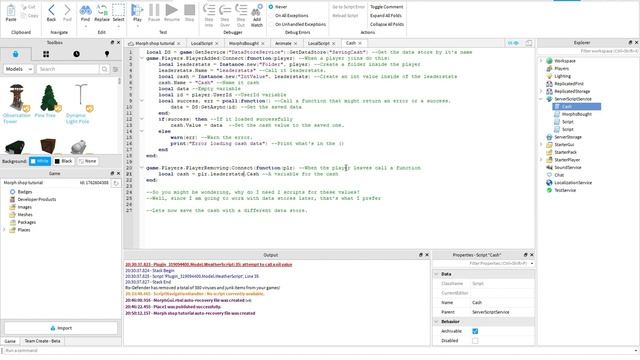Click Reload Script
640x360 pixels.
345,16
